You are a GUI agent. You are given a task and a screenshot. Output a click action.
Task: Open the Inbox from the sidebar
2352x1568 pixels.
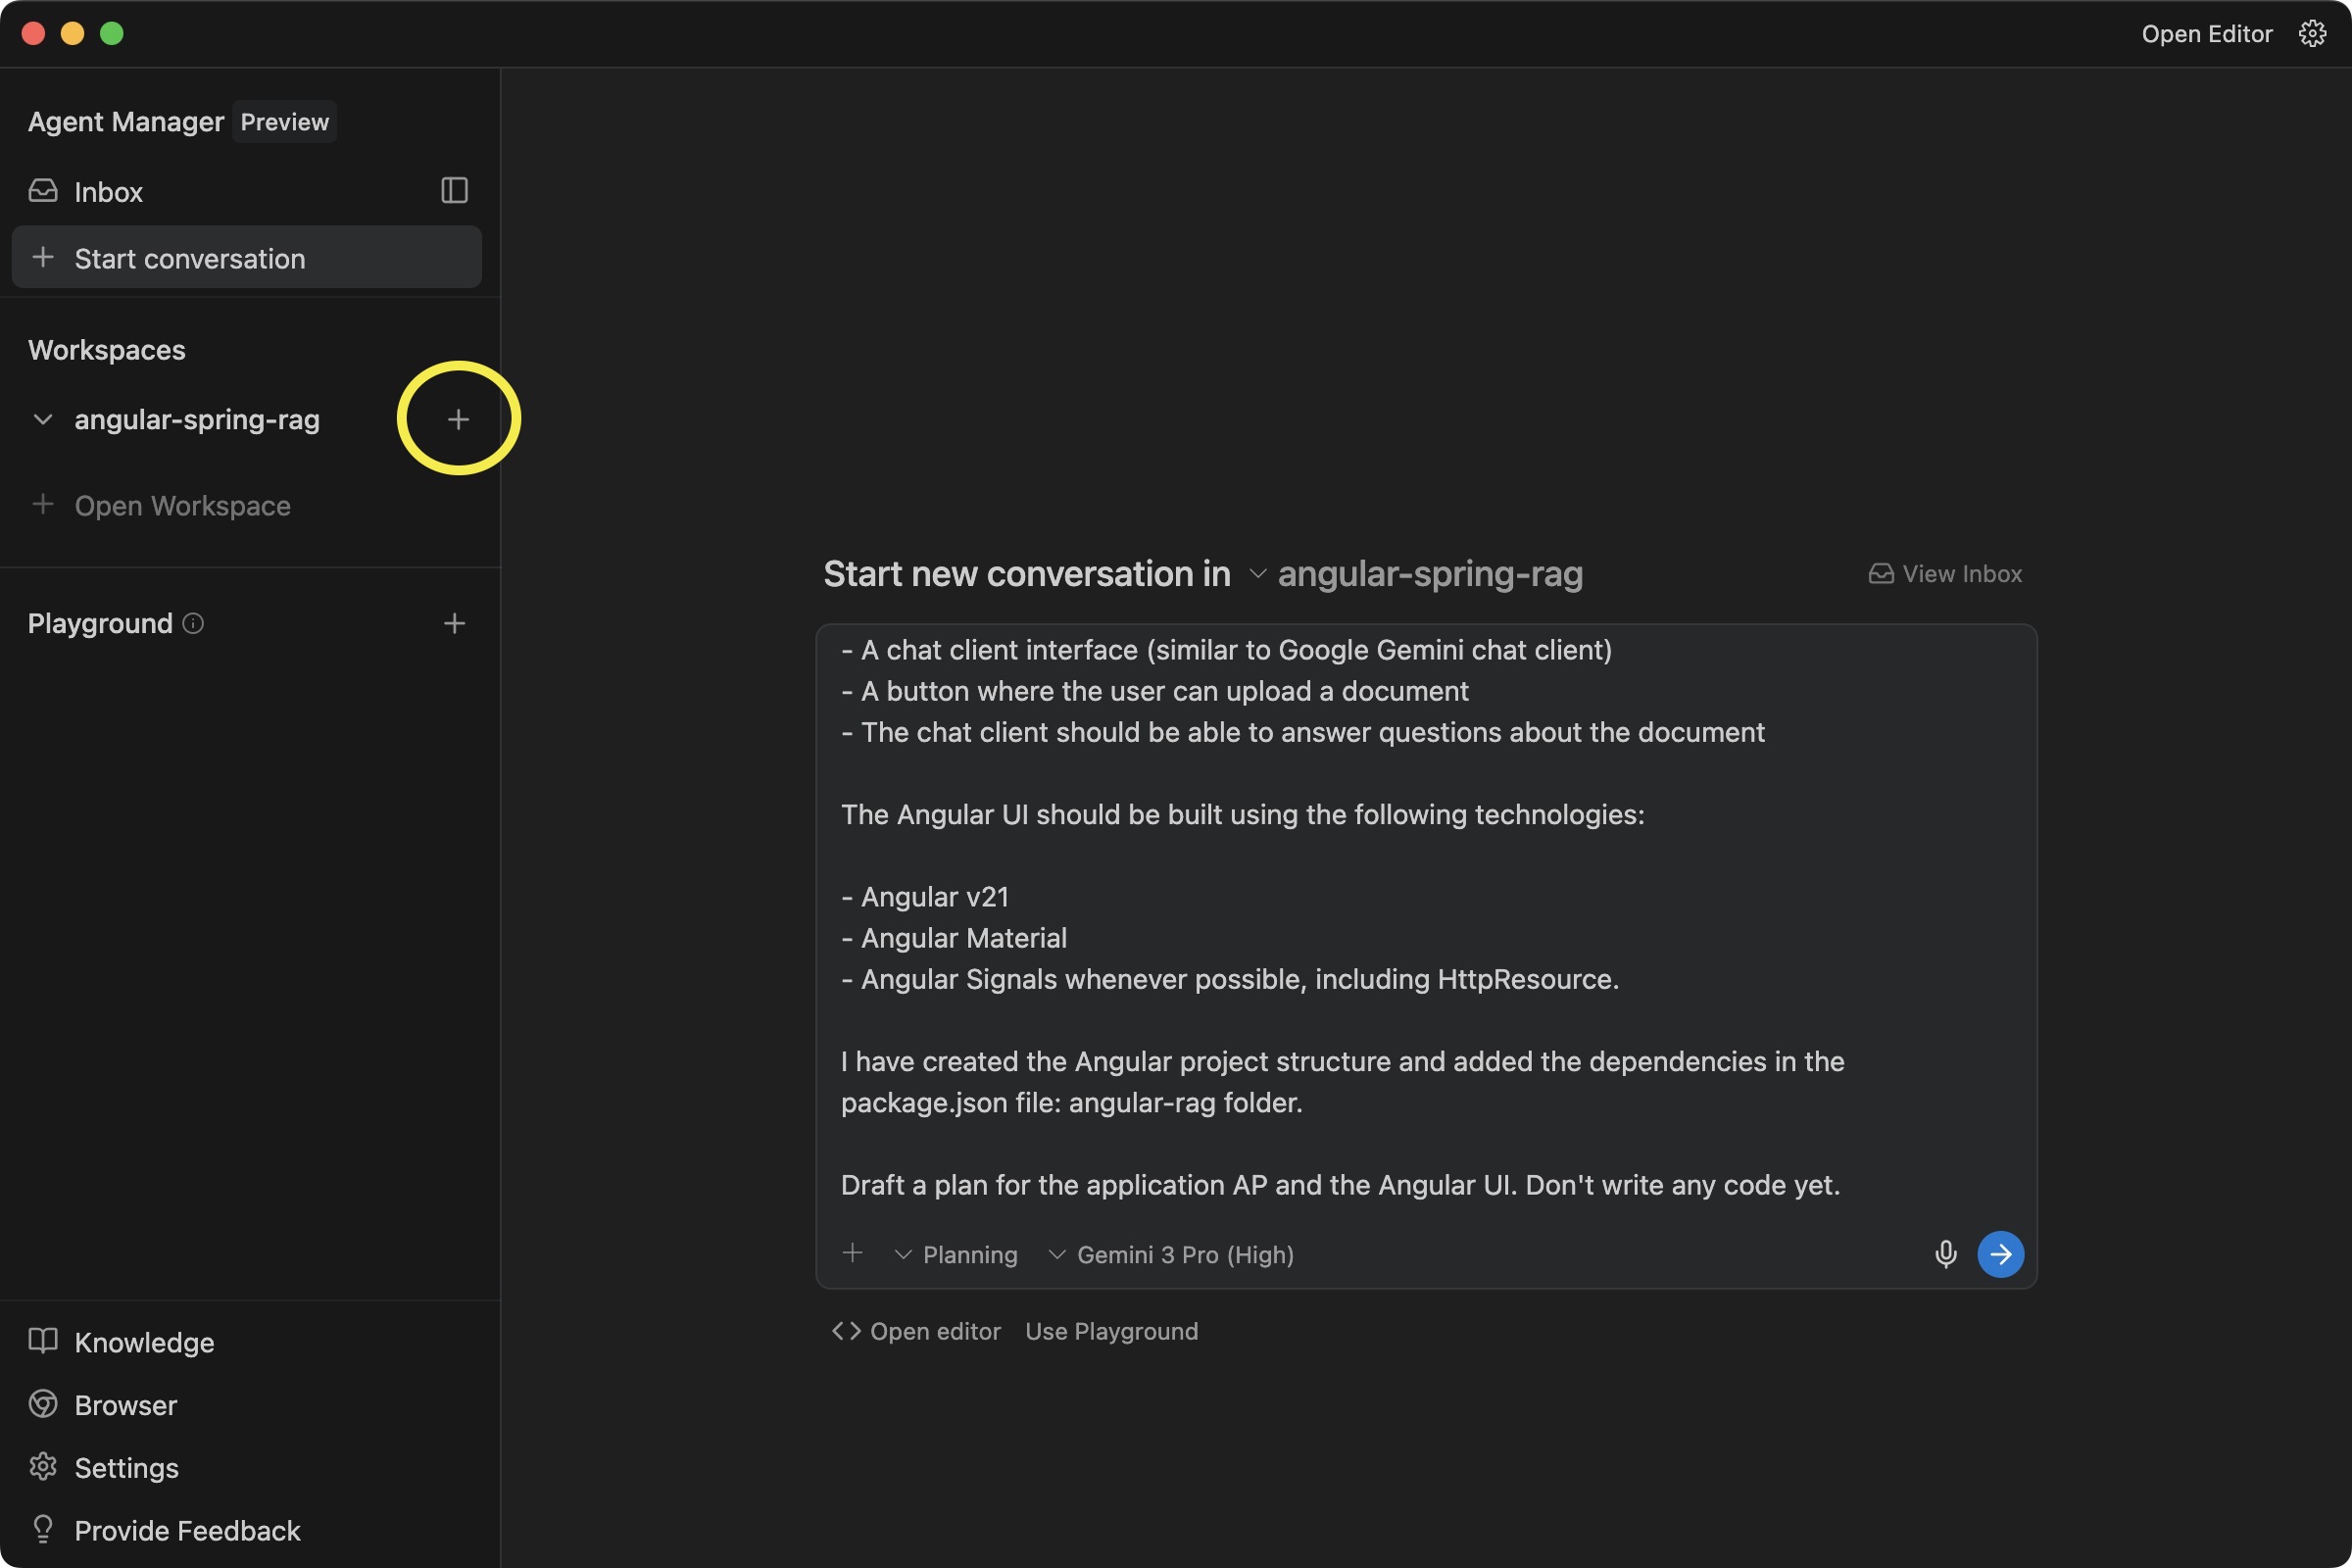pos(108,191)
